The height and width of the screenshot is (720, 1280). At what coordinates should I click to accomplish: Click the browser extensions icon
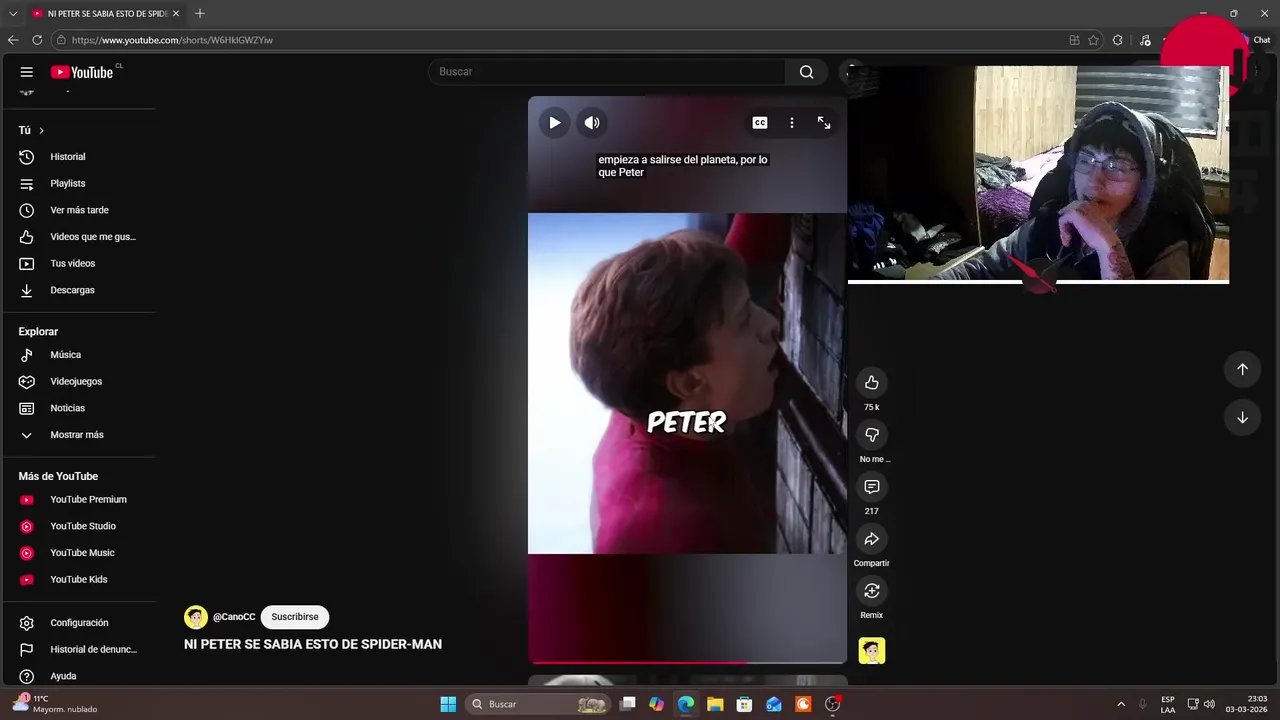click(1118, 40)
